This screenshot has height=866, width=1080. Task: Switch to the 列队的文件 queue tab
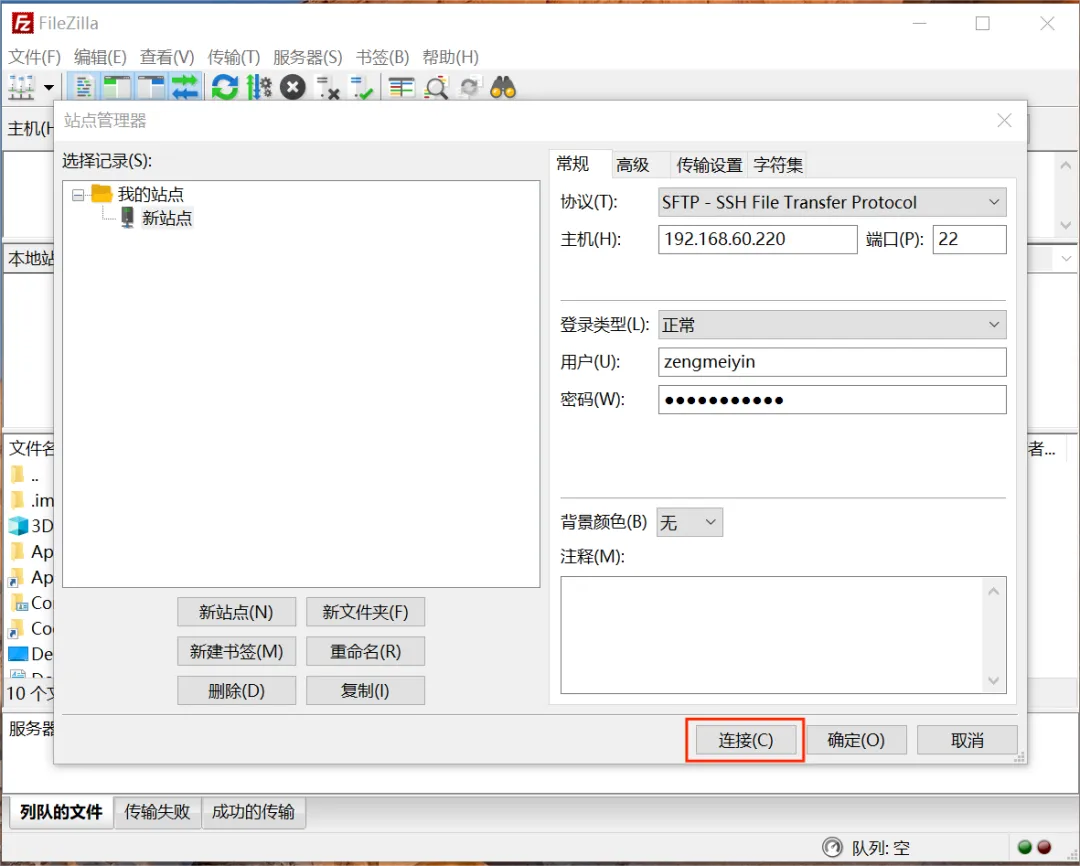pyautogui.click(x=61, y=812)
